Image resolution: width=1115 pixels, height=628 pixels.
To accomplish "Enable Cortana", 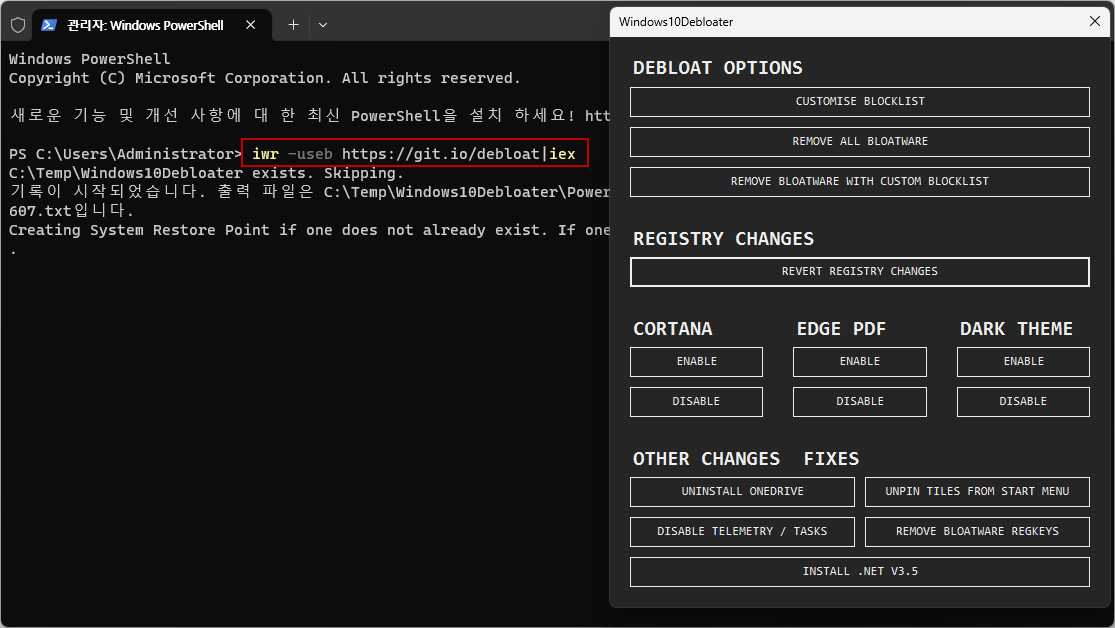I will [x=696, y=361].
